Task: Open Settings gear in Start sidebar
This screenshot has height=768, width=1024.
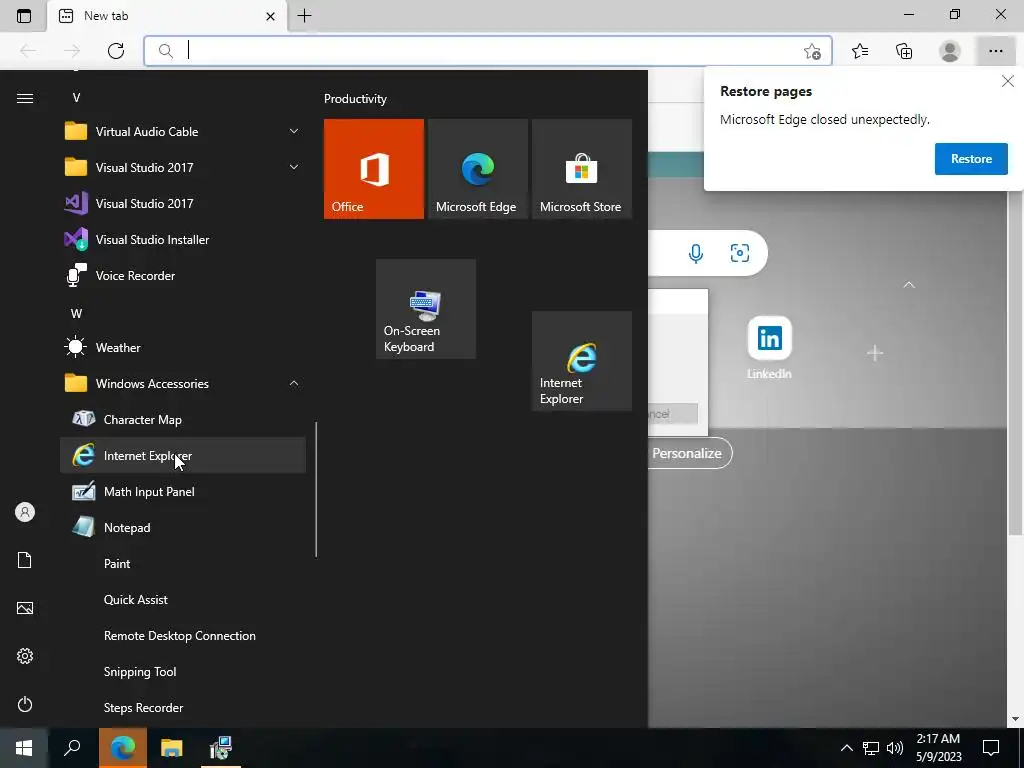Action: tap(25, 656)
